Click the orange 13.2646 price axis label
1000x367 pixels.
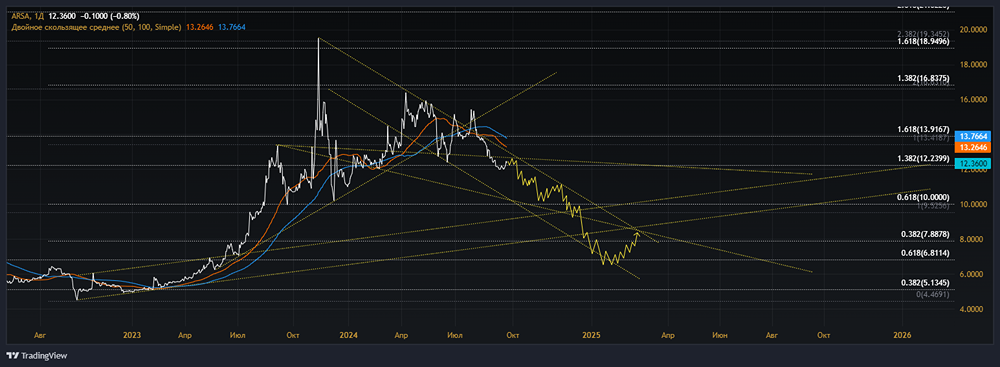pyautogui.click(x=973, y=147)
